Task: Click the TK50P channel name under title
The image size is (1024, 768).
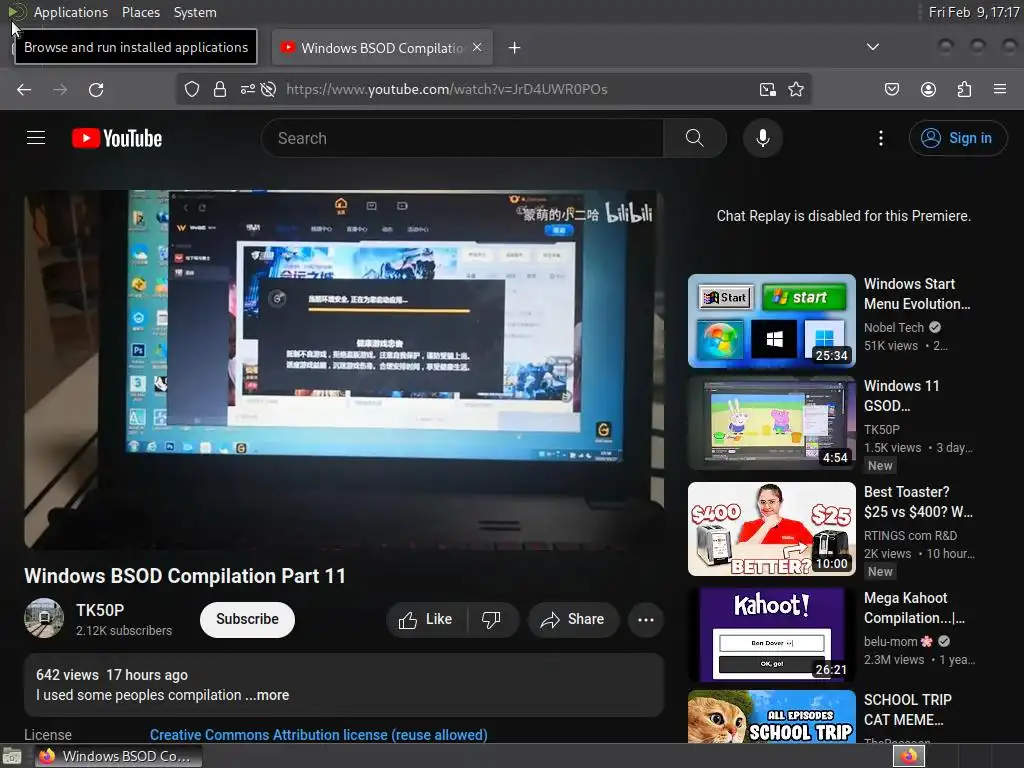Action: click(100, 610)
